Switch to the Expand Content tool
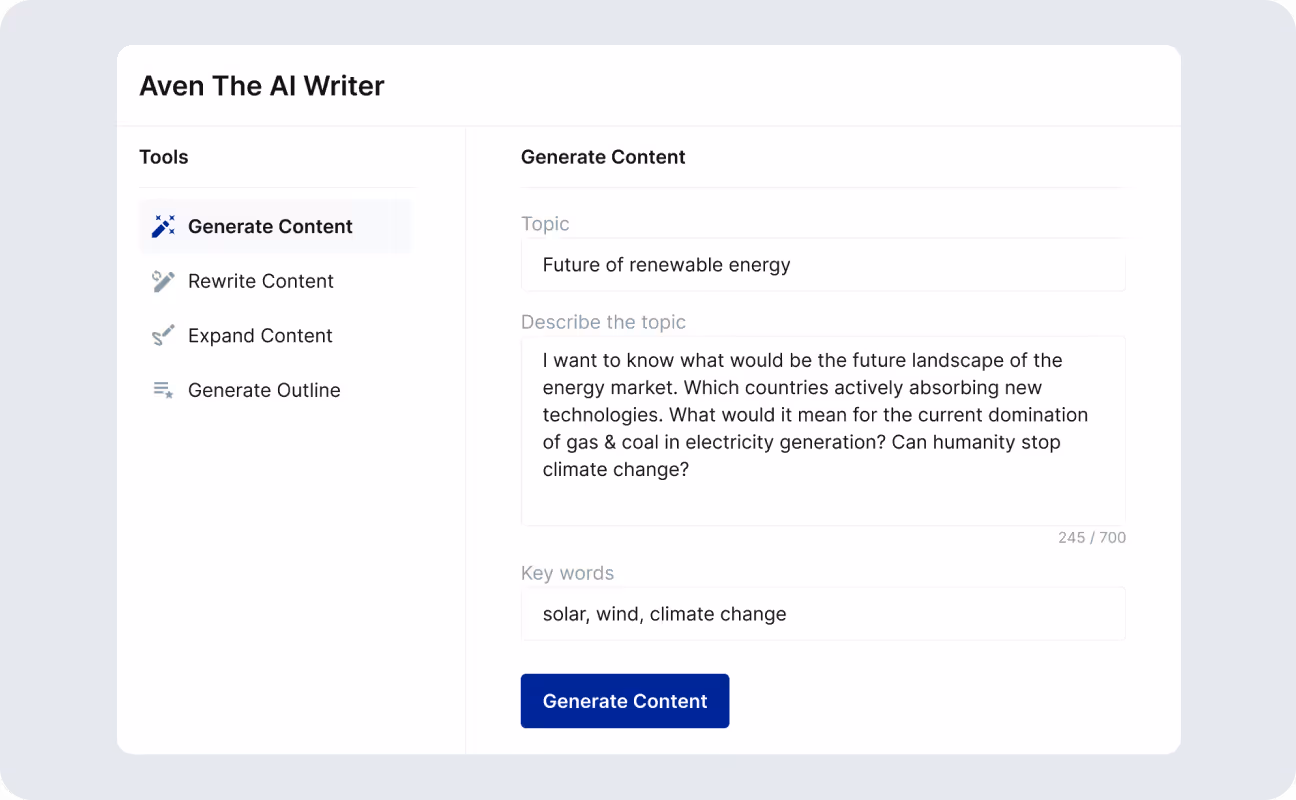The height and width of the screenshot is (800, 1296). (x=260, y=336)
